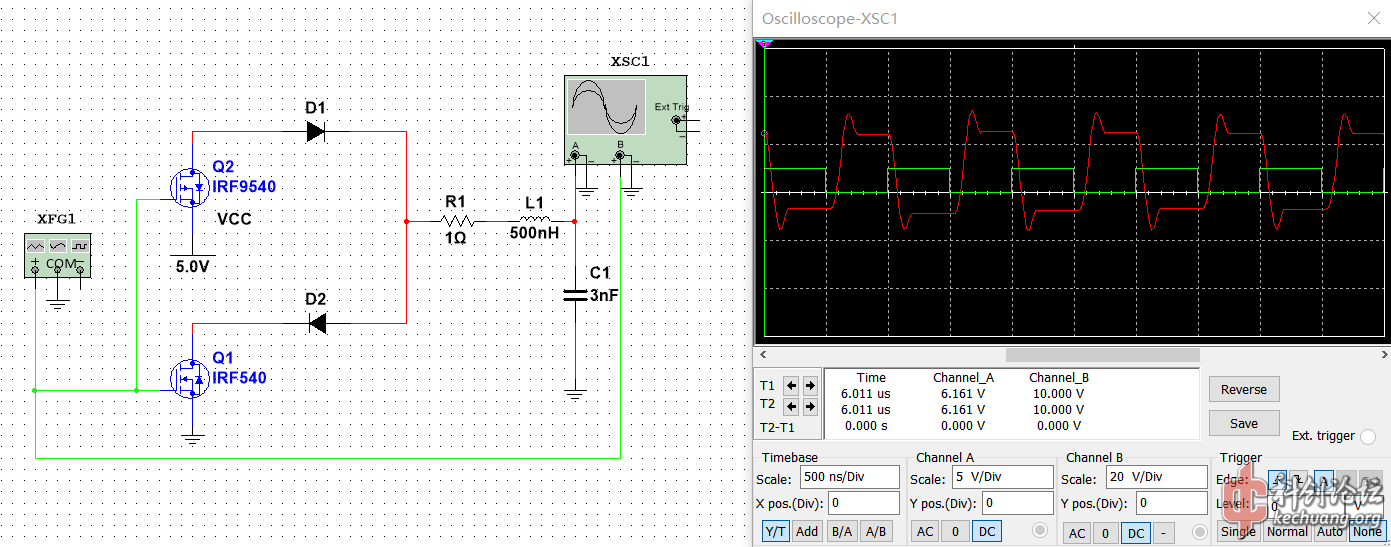The height and width of the screenshot is (547, 1391).
Task: Select the Q2 IRF9540 MOSFET symbol
Action: point(190,186)
